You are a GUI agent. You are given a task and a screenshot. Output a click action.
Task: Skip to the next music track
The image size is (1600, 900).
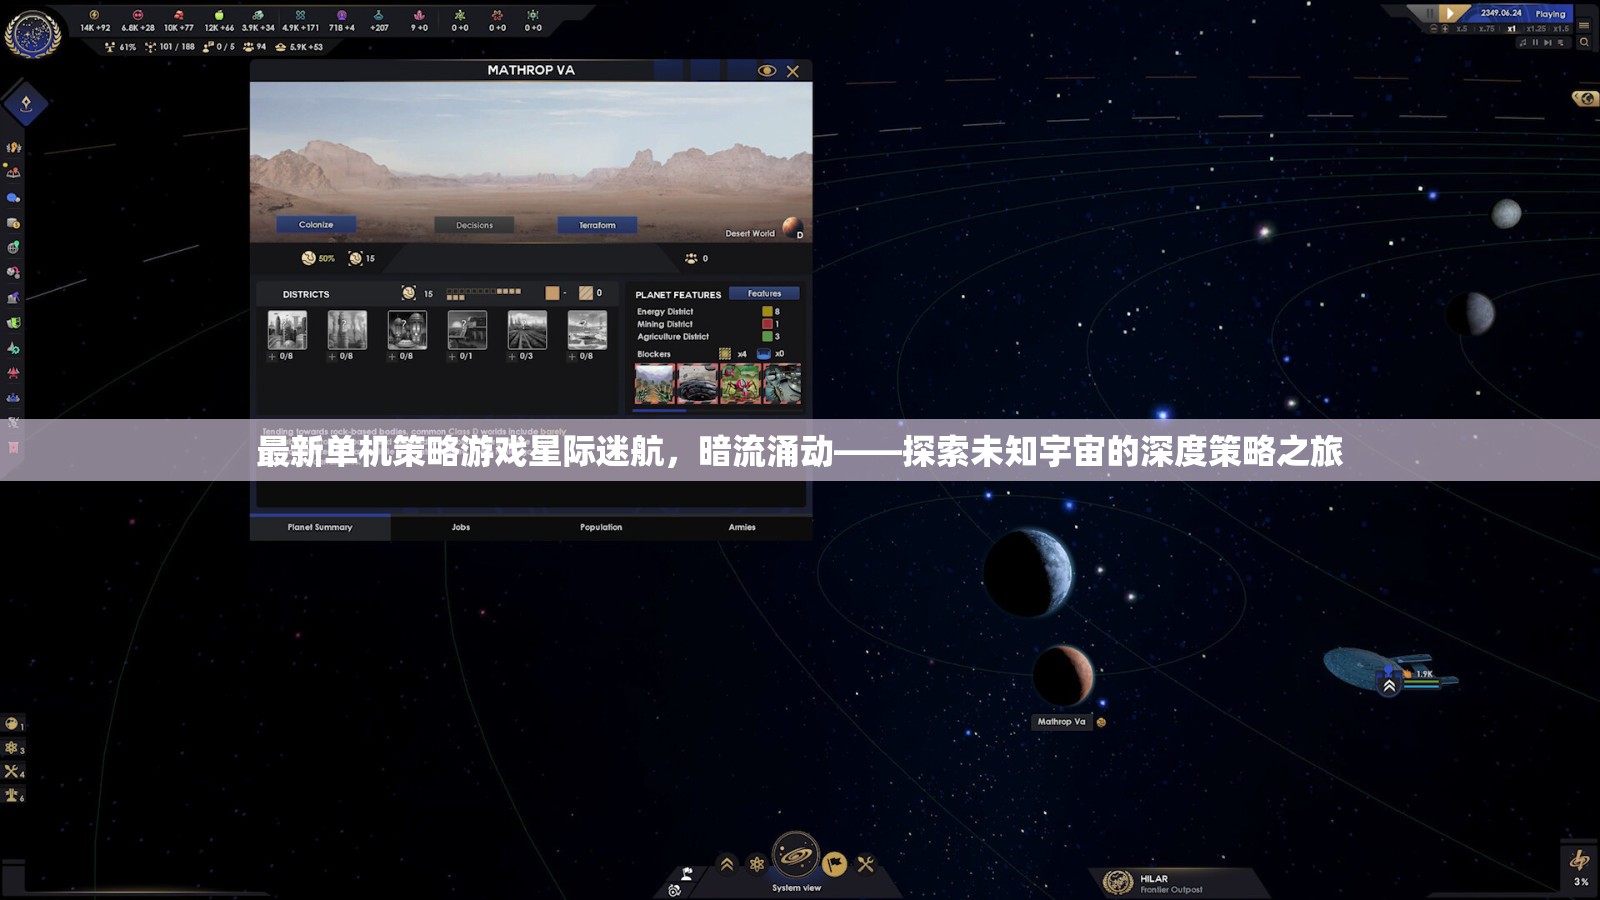click(1548, 42)
